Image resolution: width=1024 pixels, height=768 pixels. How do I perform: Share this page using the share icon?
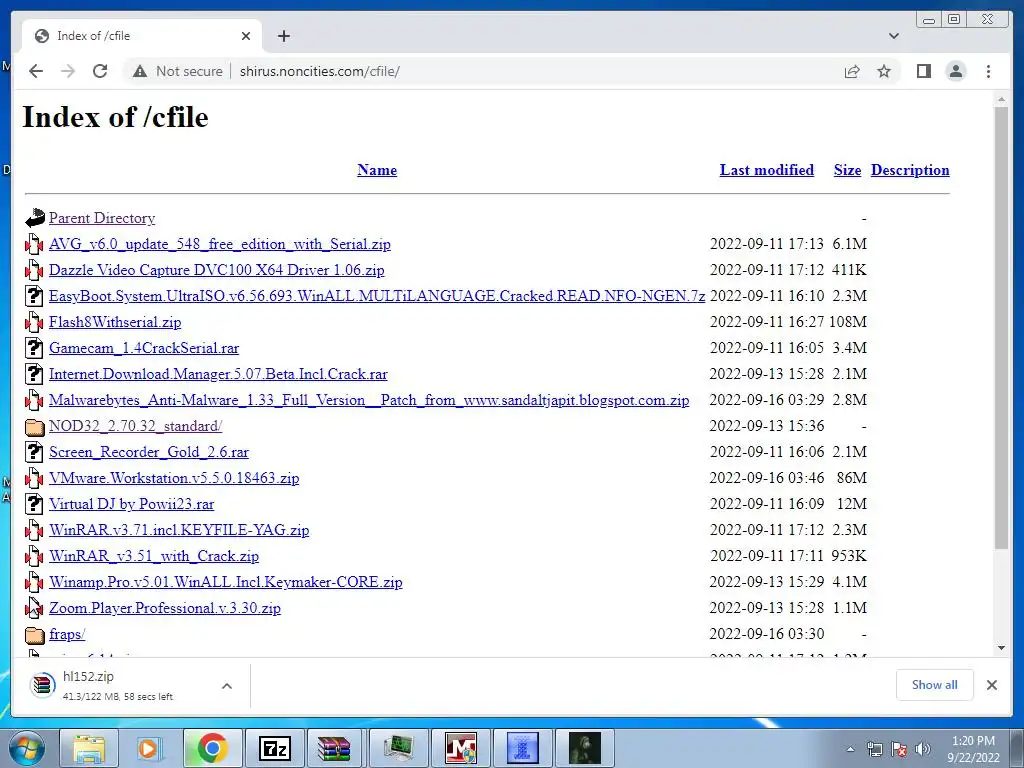(x=852, y=71)
